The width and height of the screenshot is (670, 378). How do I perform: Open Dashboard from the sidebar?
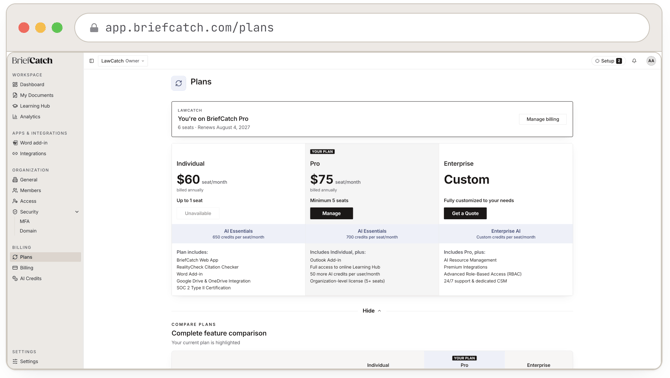click(29, 85)
